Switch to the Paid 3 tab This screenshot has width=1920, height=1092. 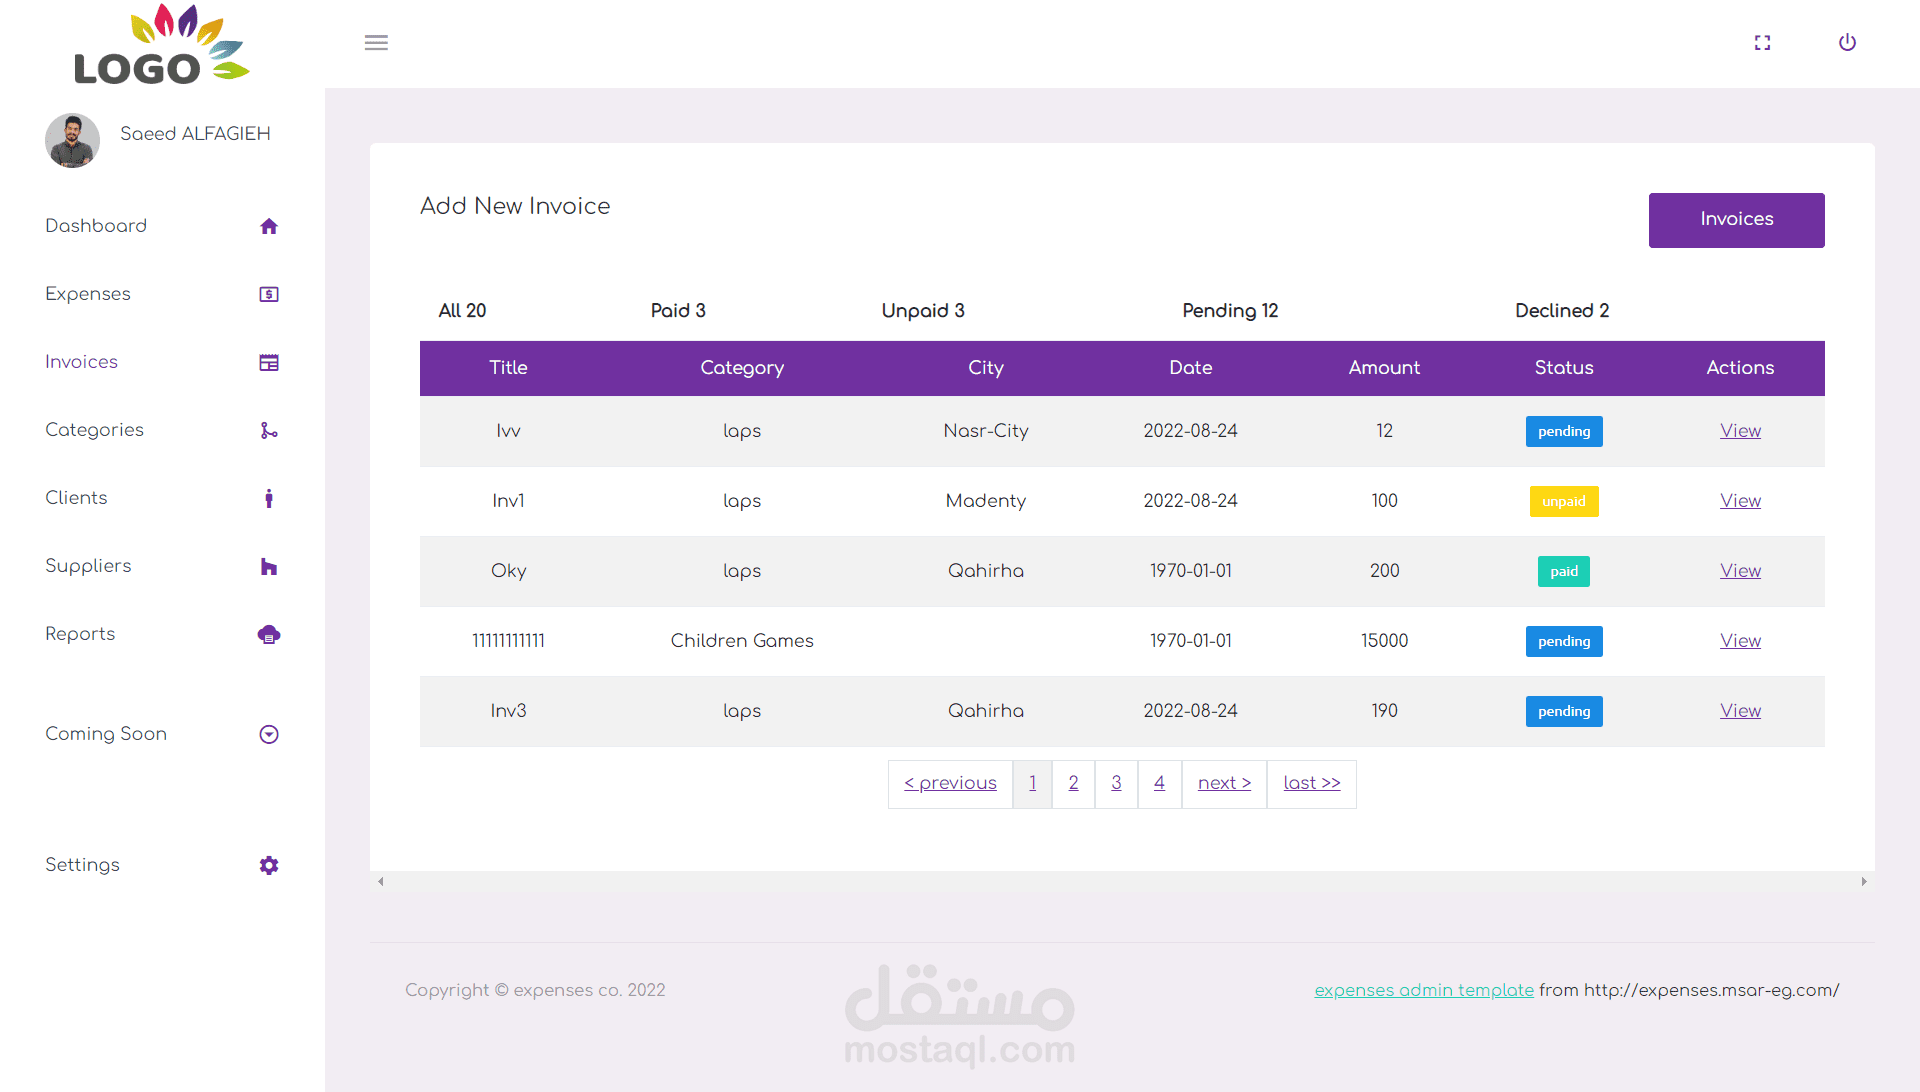678,311
